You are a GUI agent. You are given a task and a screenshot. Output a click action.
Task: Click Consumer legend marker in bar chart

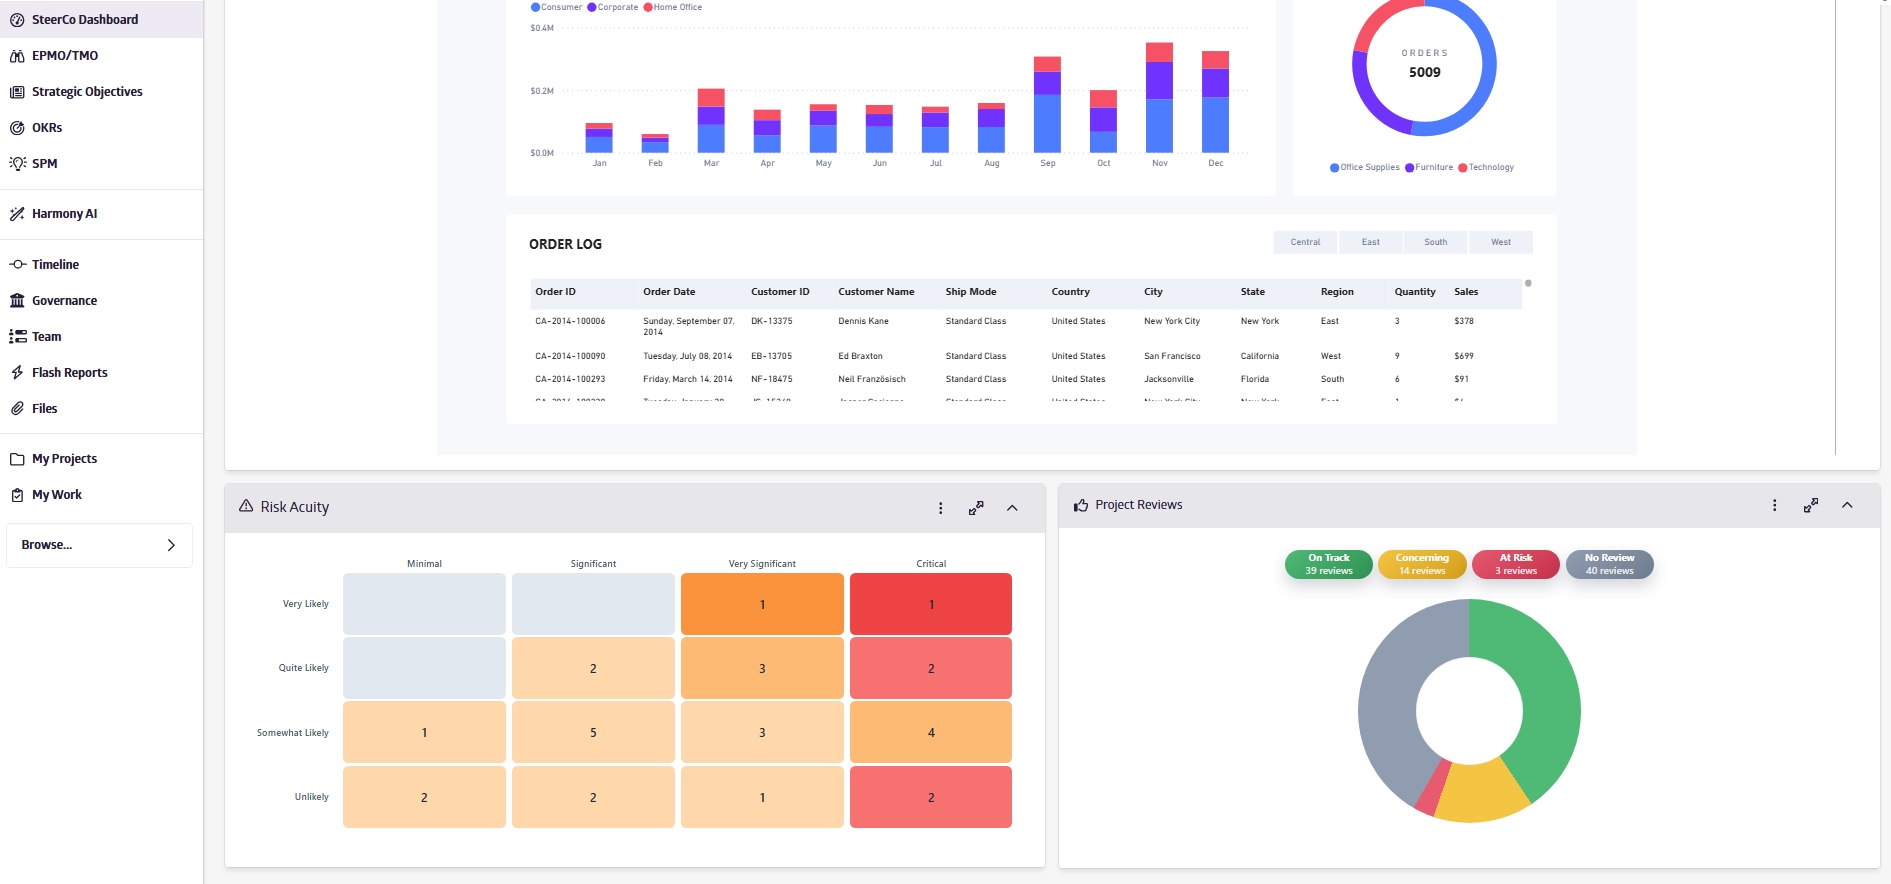[x=536, y=7]
